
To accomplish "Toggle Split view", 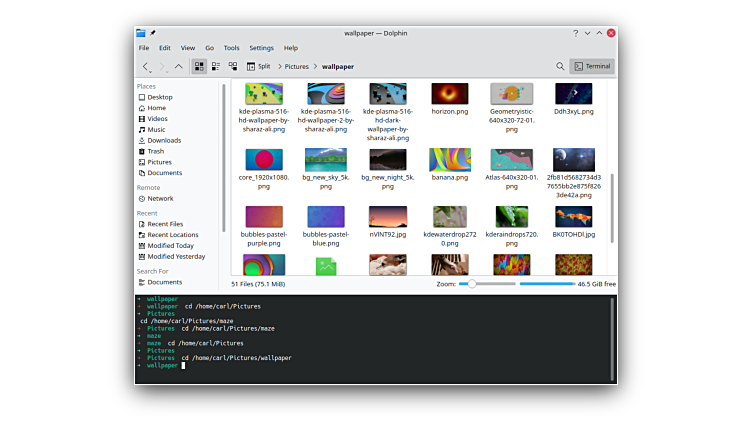I will [257, 66].
